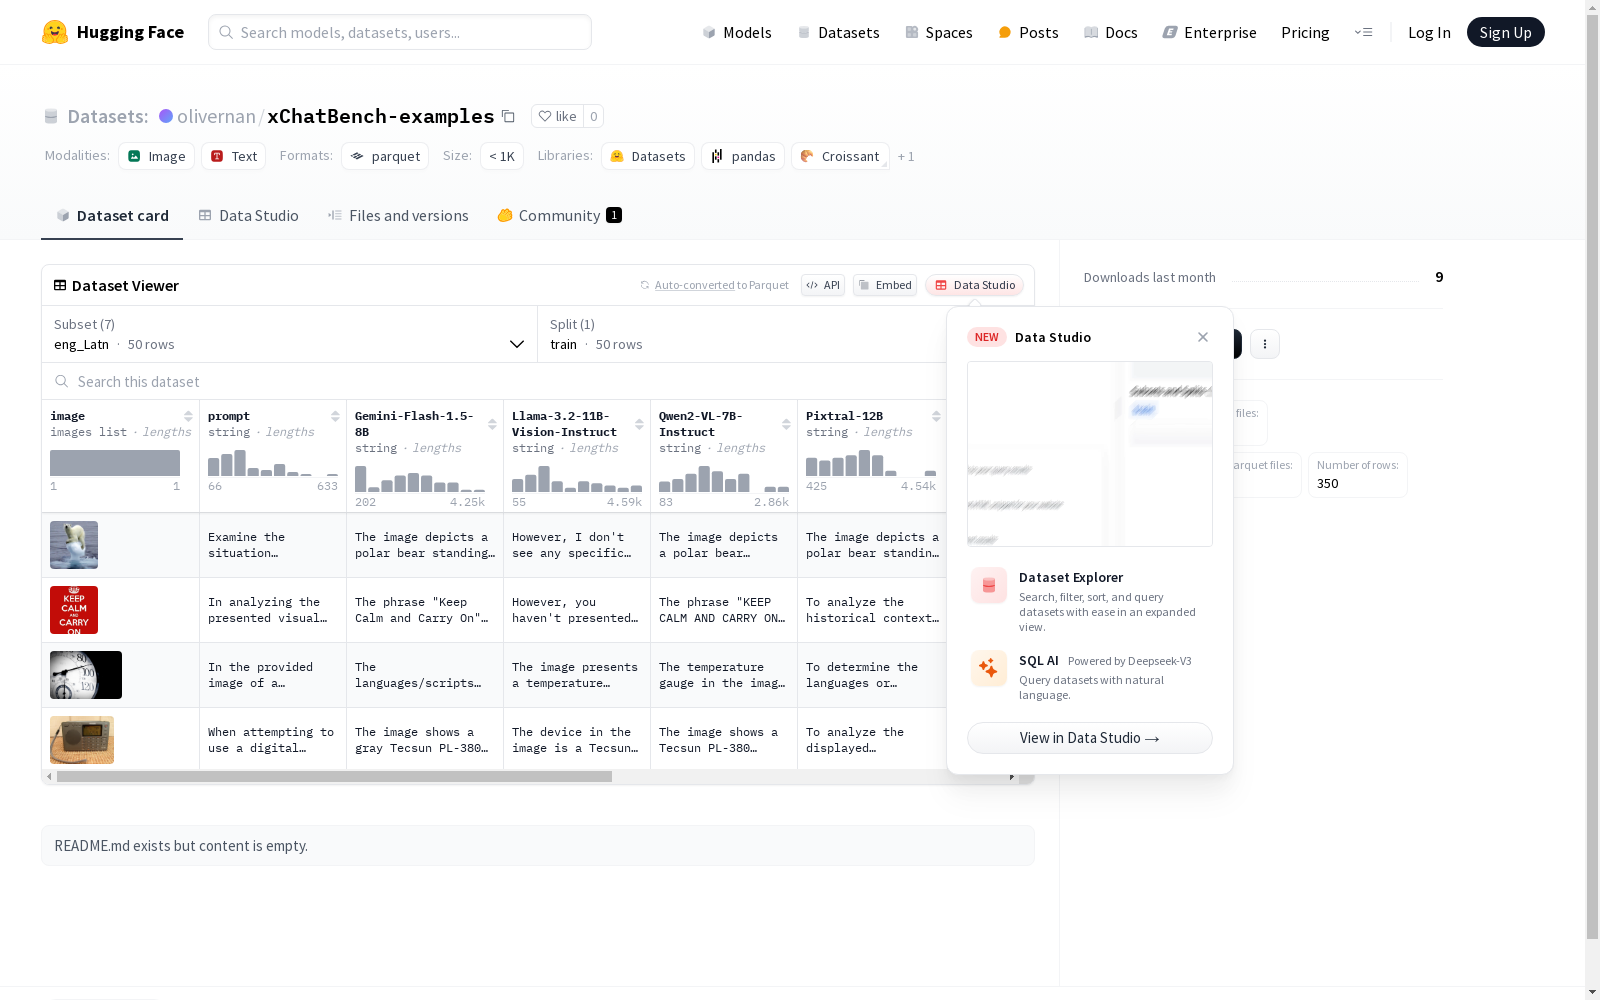Click the Hugging Face logo icon

[x=55, y=32]
